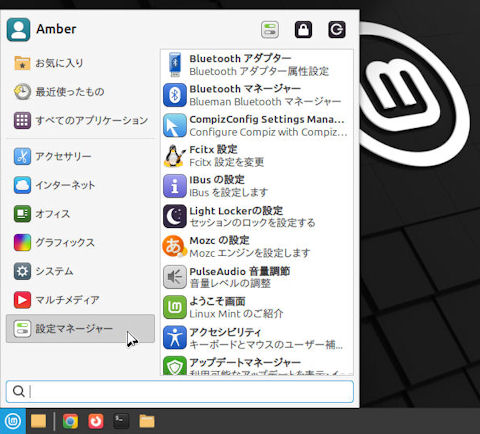Click the Linux Mint menu button in taskbar

click(x=13, y=421)
